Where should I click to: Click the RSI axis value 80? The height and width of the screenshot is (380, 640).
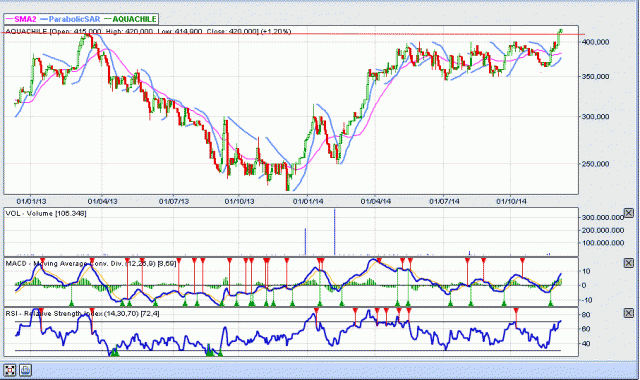point(586,315)
